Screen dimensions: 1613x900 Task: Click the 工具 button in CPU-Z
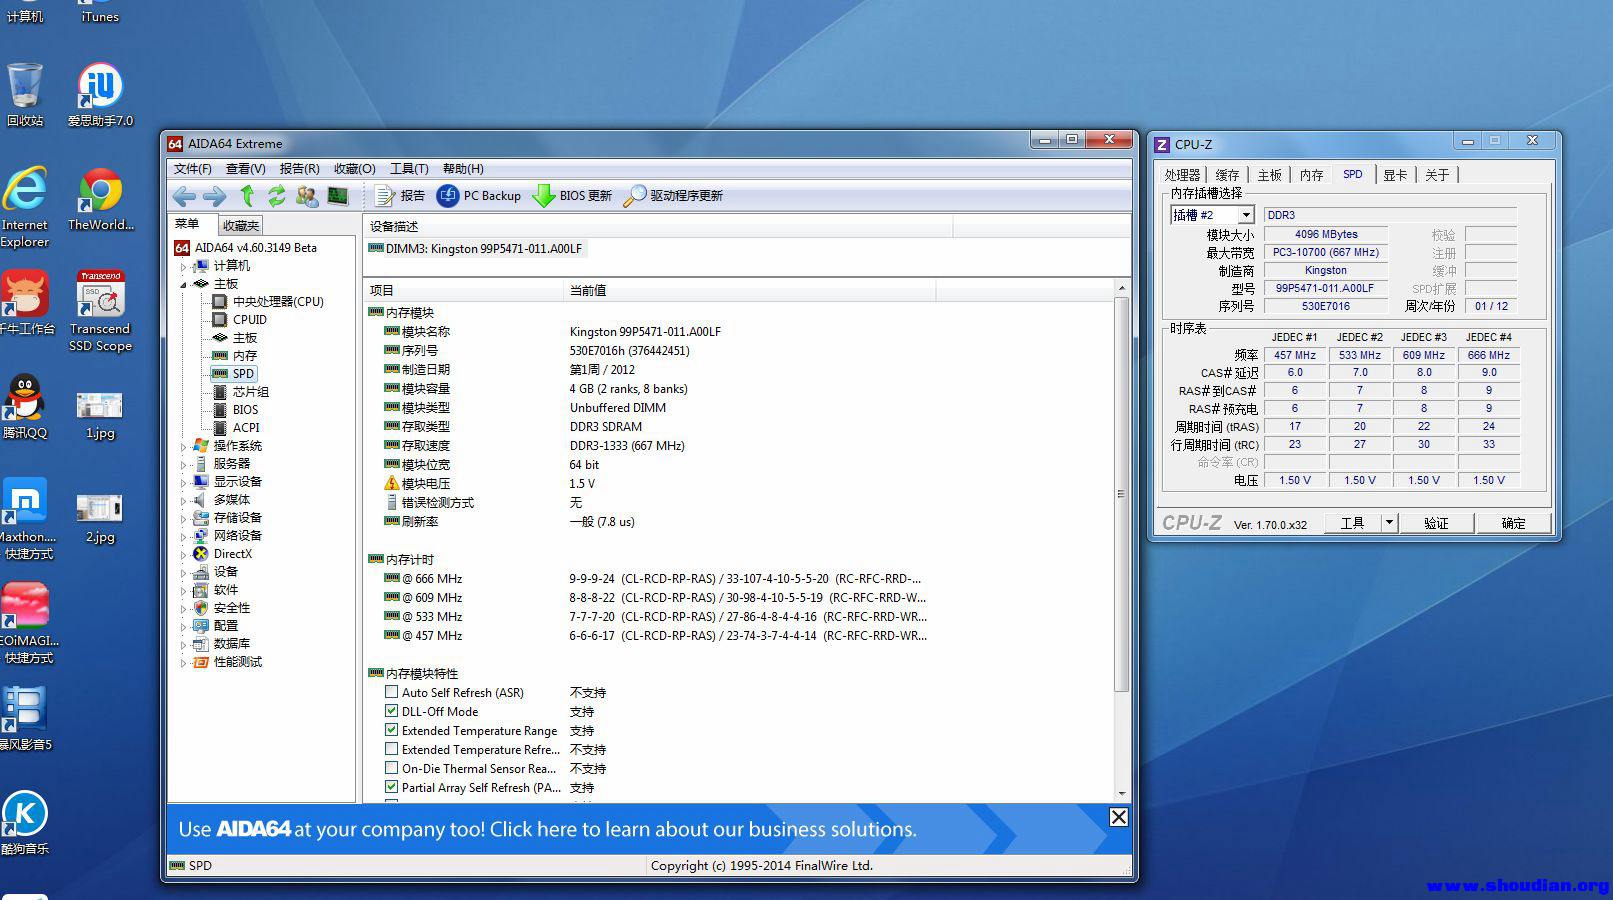[1353, 523]
